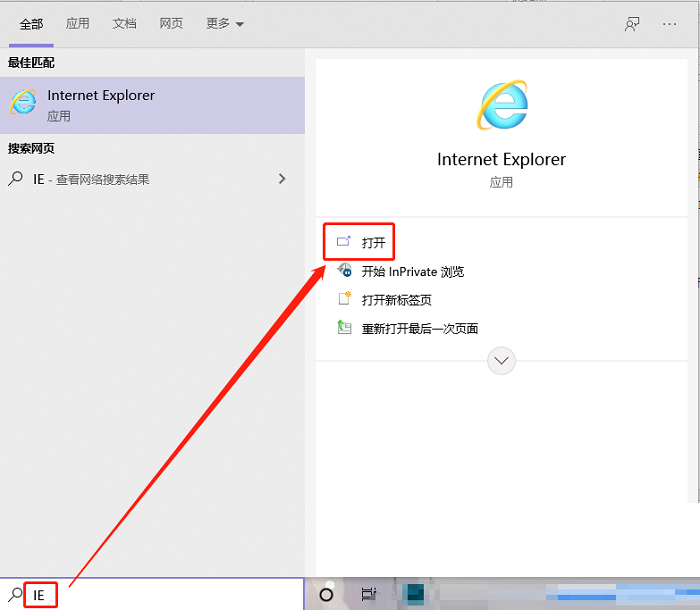The height and width of the screenshot is (610, 700).
Task: Switch to the 网页 (Web) tab
Action: (x=171, y=24)
